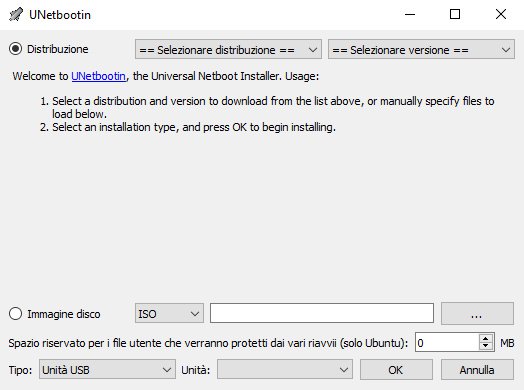Select the Distribuzione radio button
This screenshot has width=524, height=390.
[15, 49]
